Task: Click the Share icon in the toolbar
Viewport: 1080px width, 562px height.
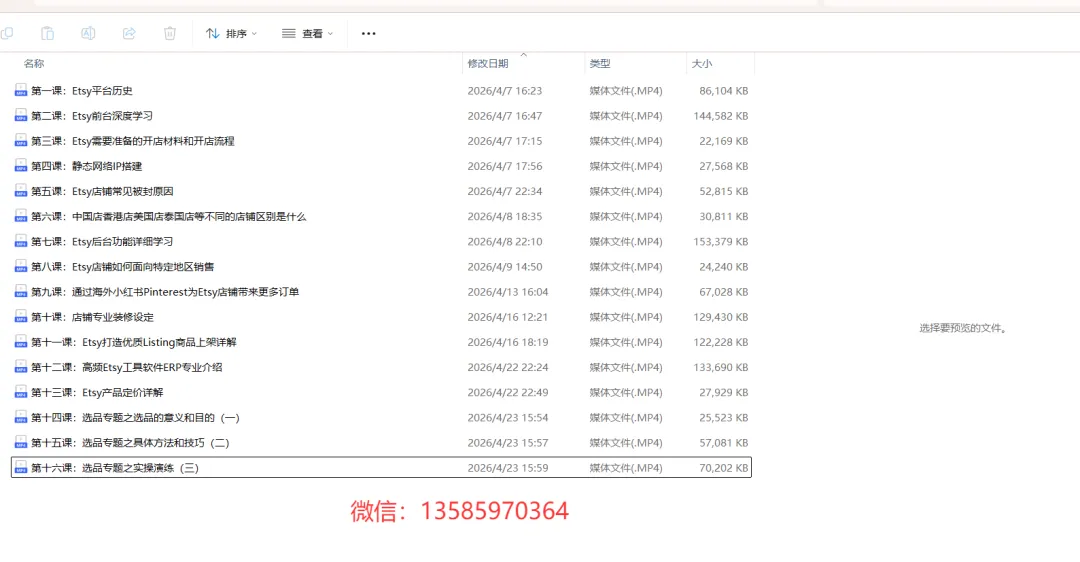Action: [129, 33]
